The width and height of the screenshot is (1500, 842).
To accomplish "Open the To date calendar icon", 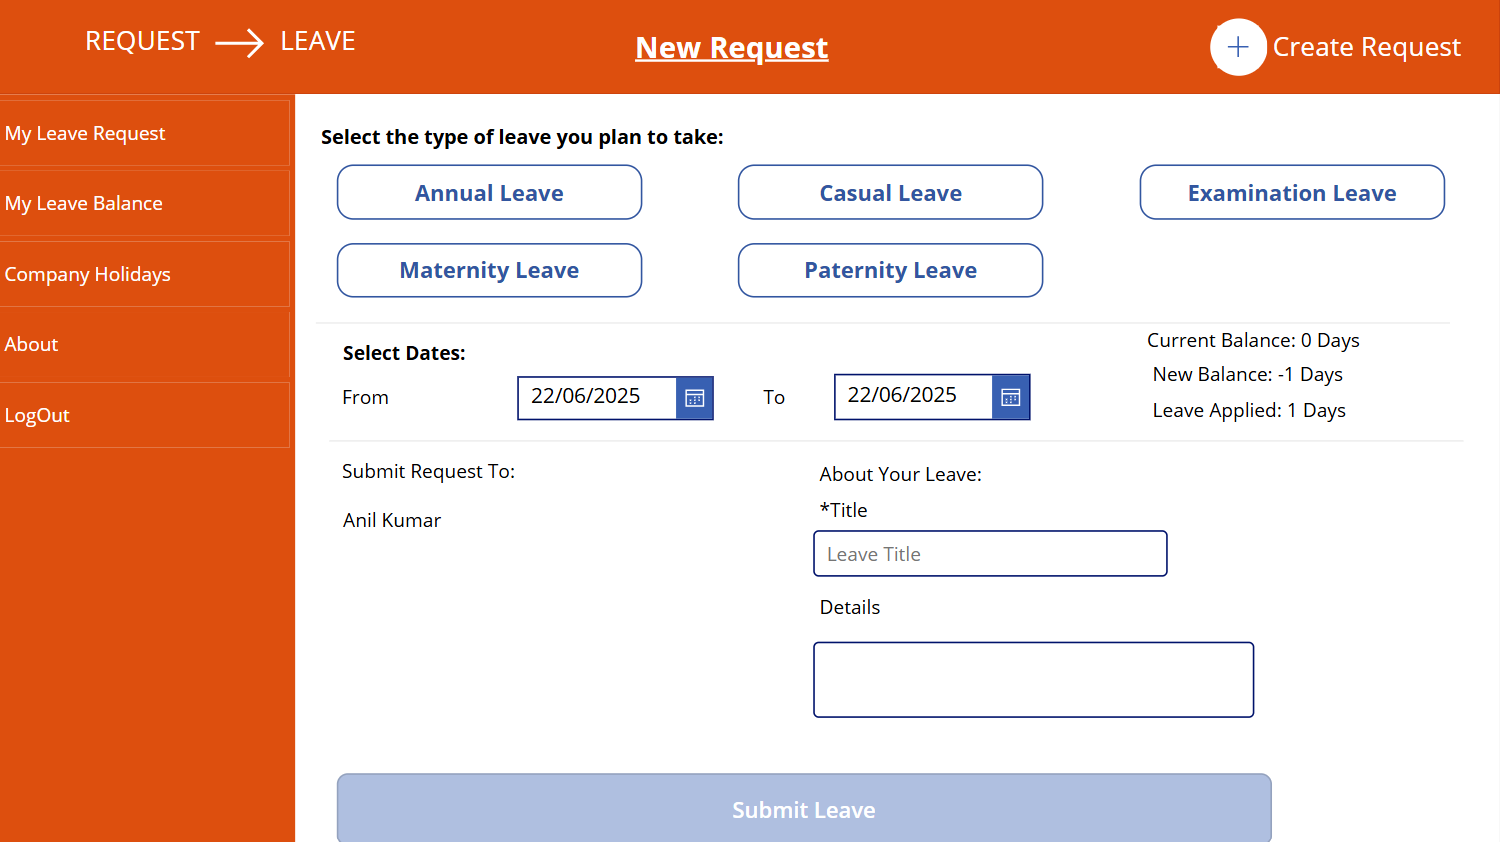I will click(1011, 397).
